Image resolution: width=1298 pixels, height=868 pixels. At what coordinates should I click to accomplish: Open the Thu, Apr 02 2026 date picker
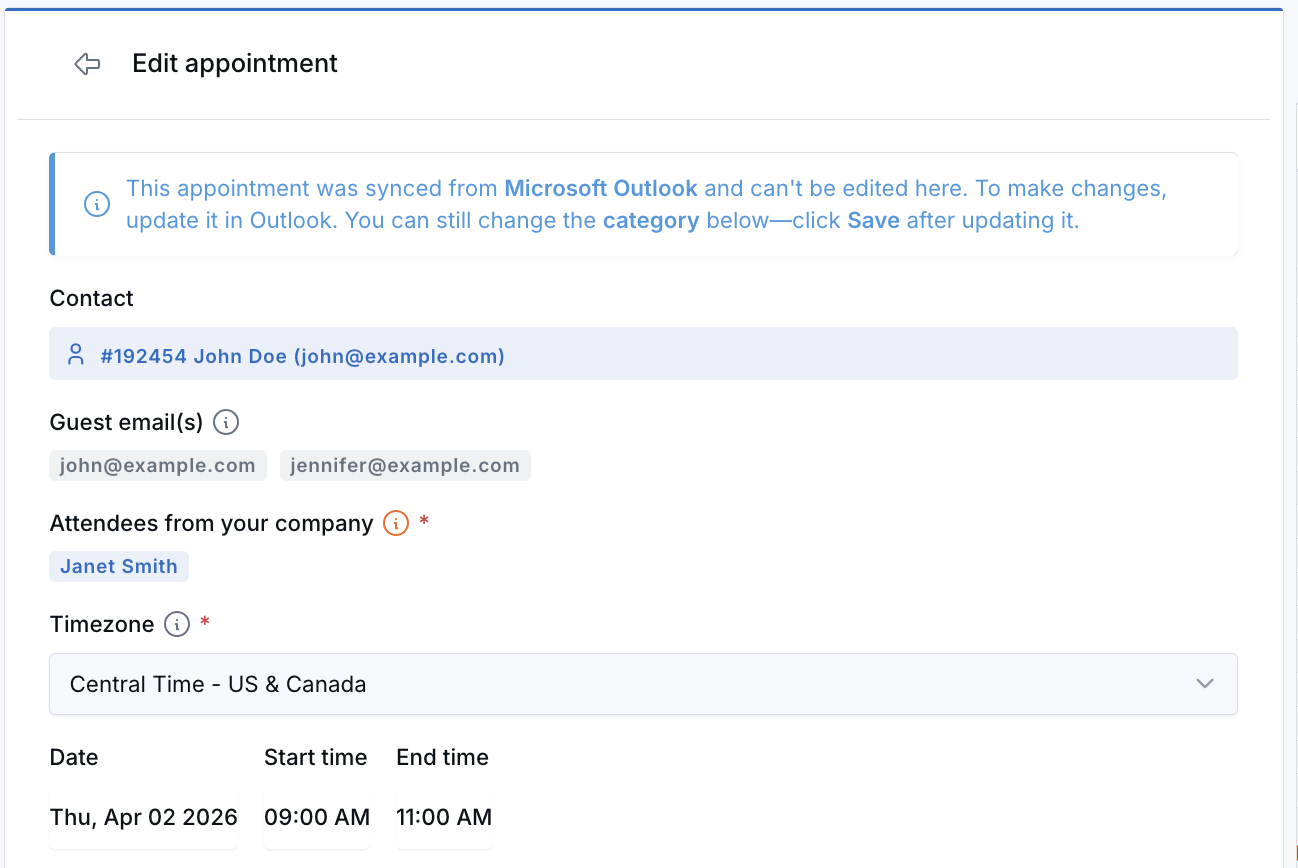tap(143, 817)
